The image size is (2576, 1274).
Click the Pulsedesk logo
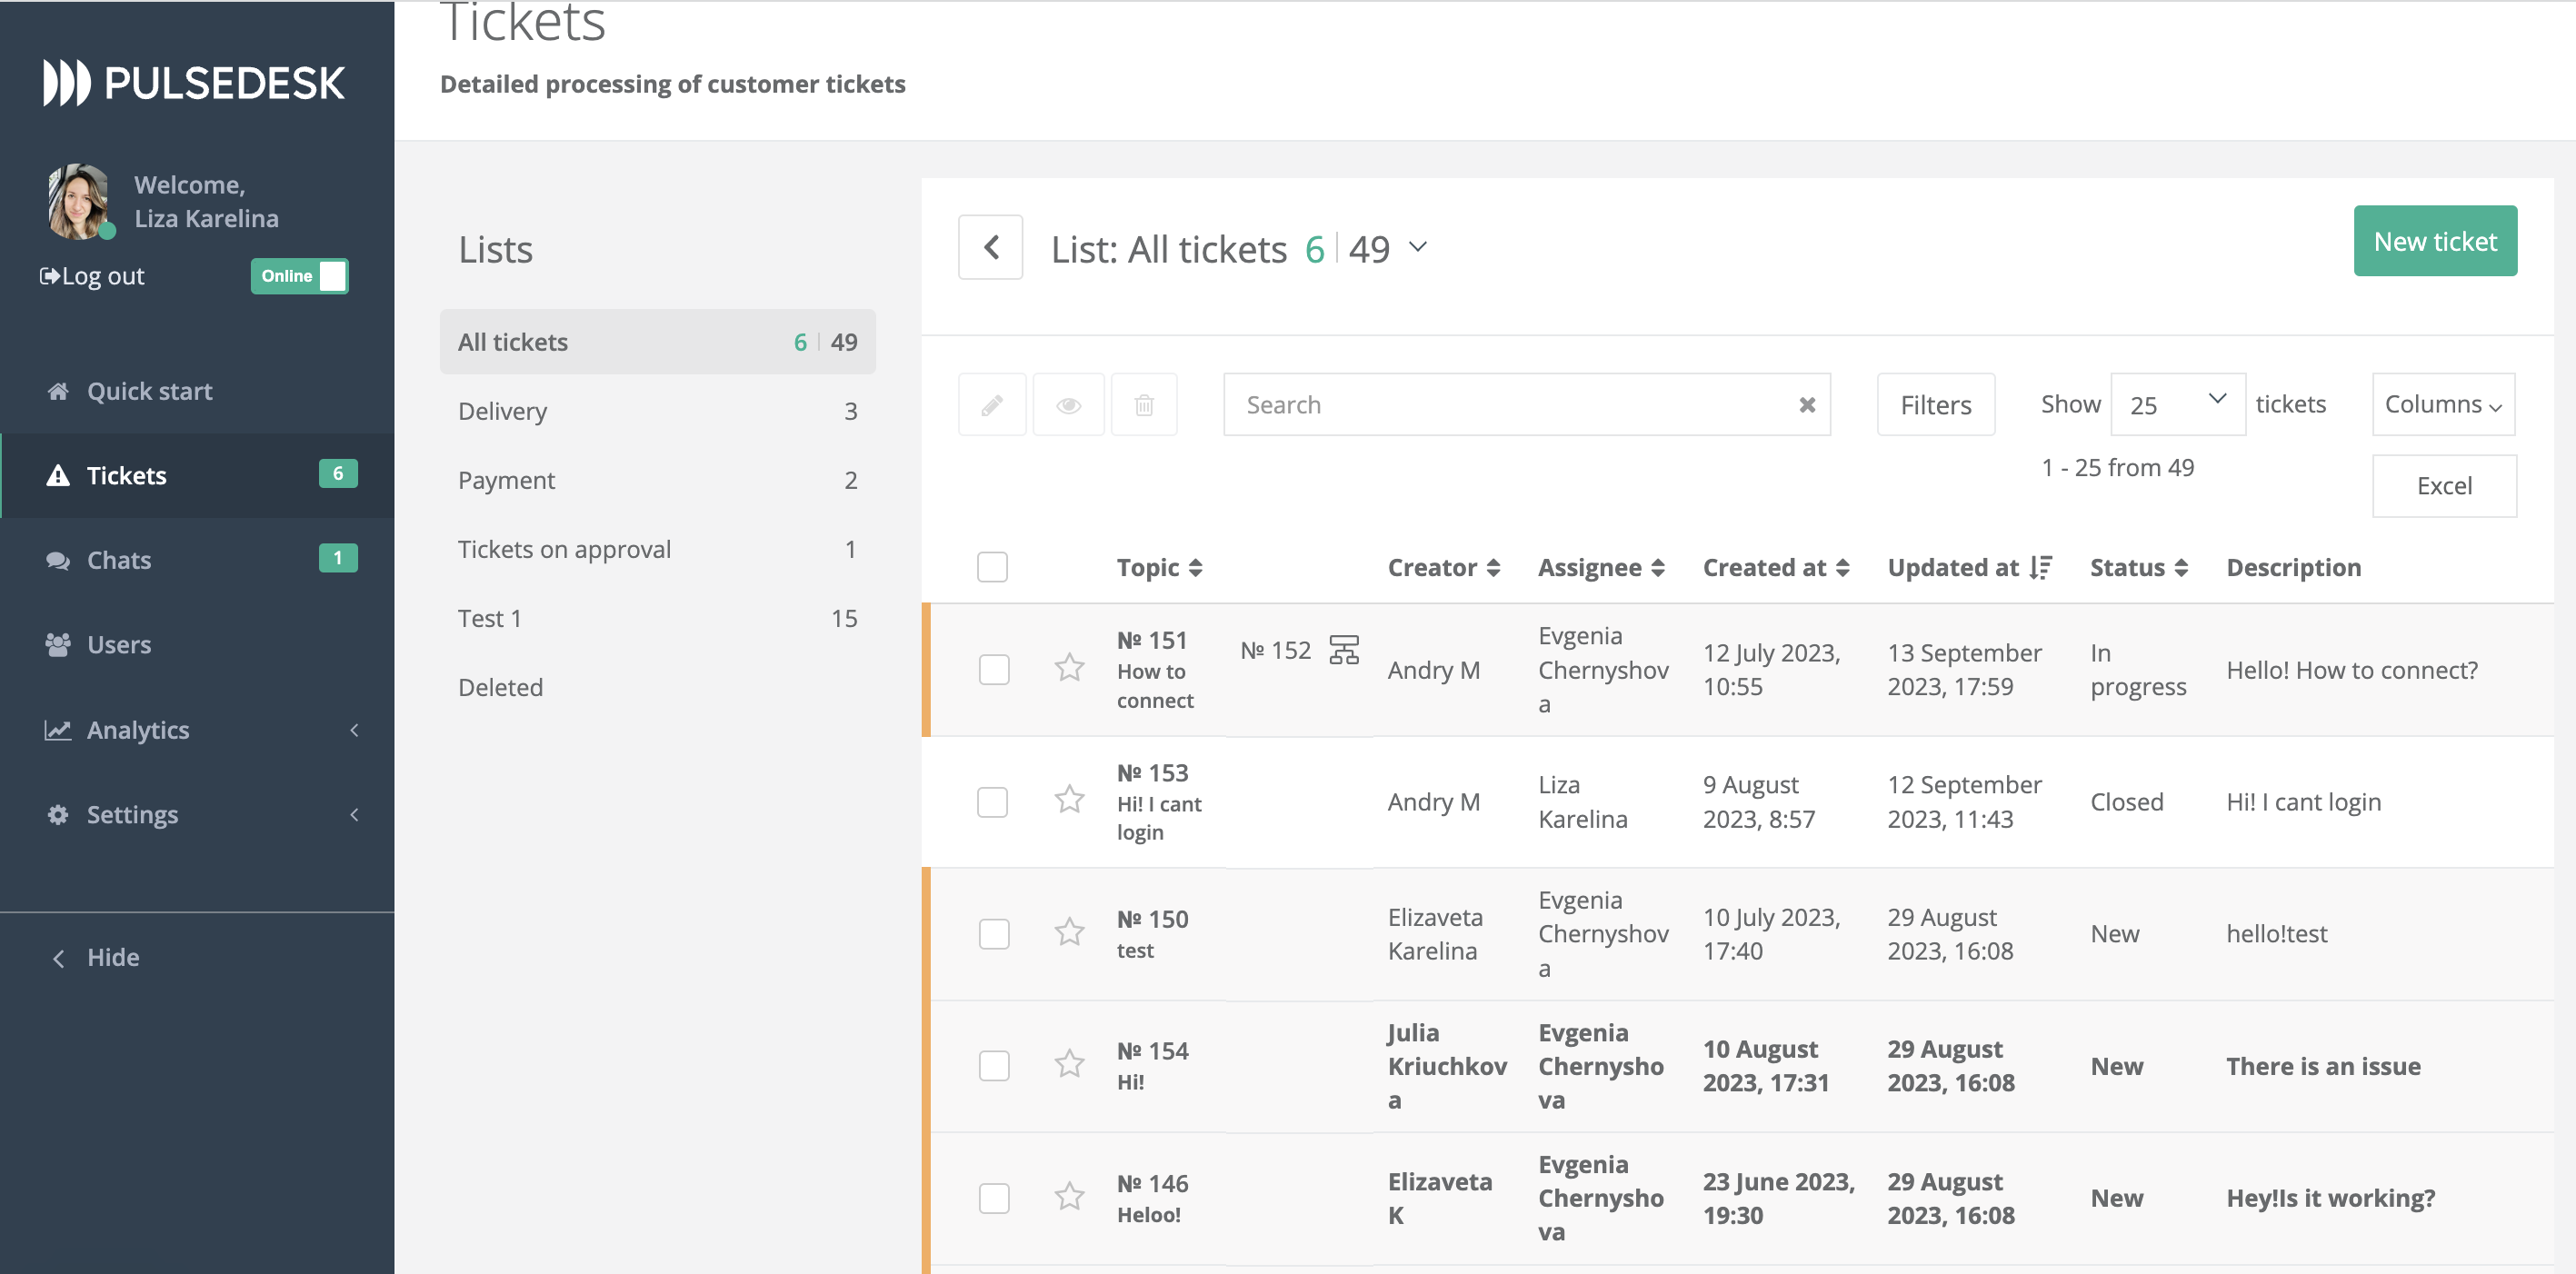click(194, 83)
